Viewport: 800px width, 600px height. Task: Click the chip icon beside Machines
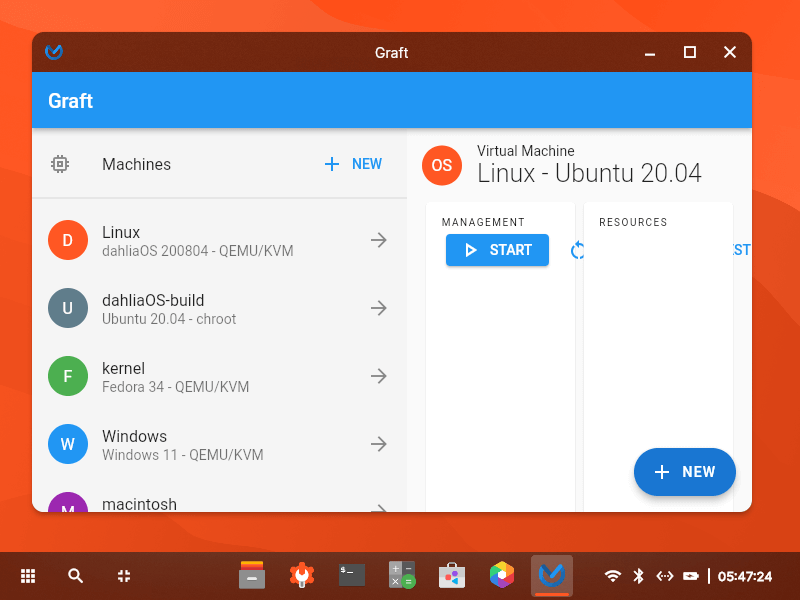pos(60,164)
